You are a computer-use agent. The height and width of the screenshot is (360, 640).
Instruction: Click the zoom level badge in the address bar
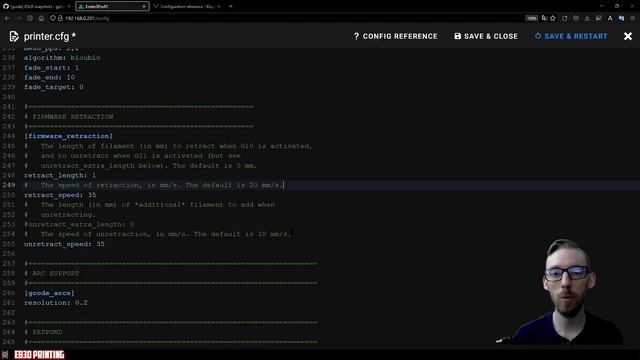(x=531, y=18)
